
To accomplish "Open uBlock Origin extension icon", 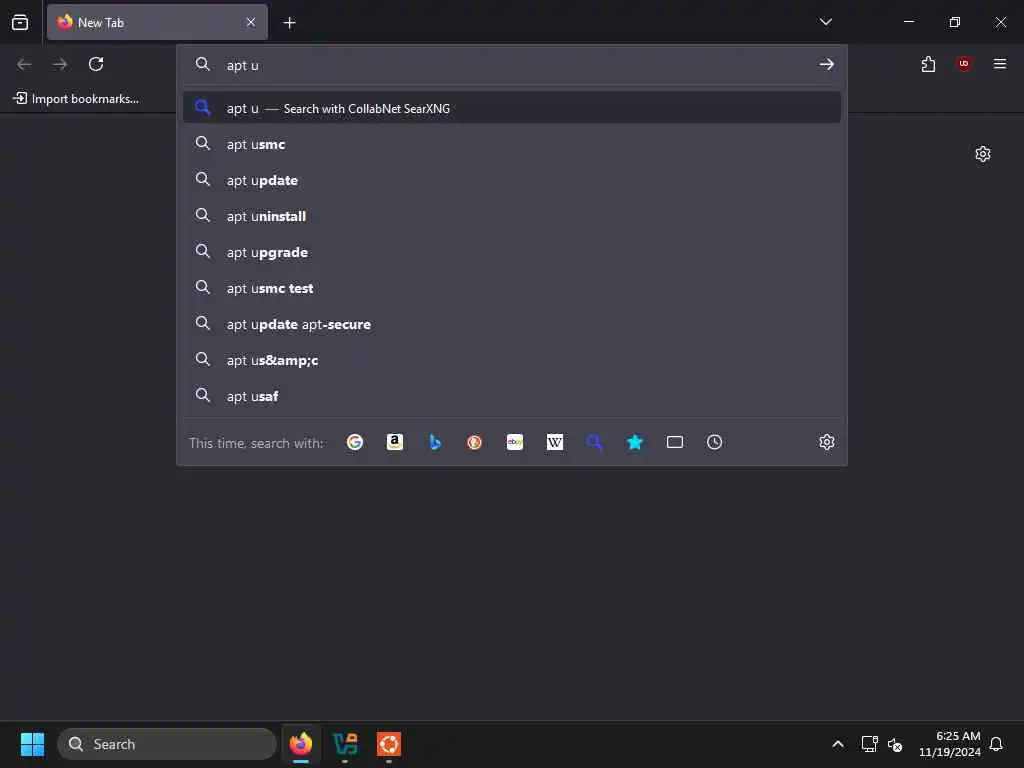I will click(964, 64).
